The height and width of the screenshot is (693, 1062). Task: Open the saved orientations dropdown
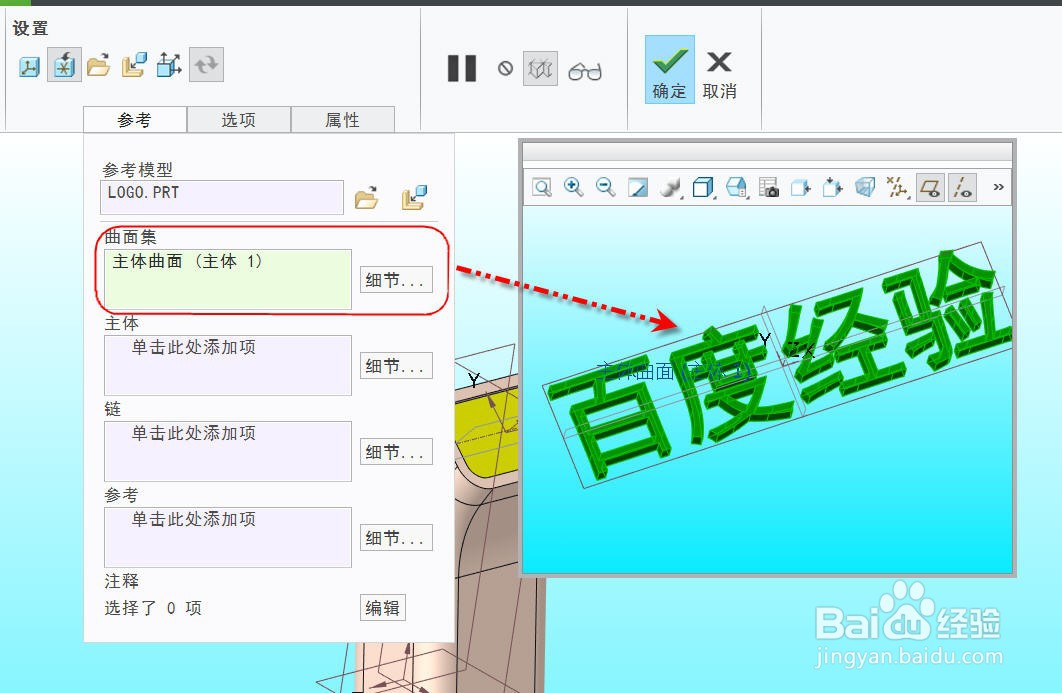point(736,188)
